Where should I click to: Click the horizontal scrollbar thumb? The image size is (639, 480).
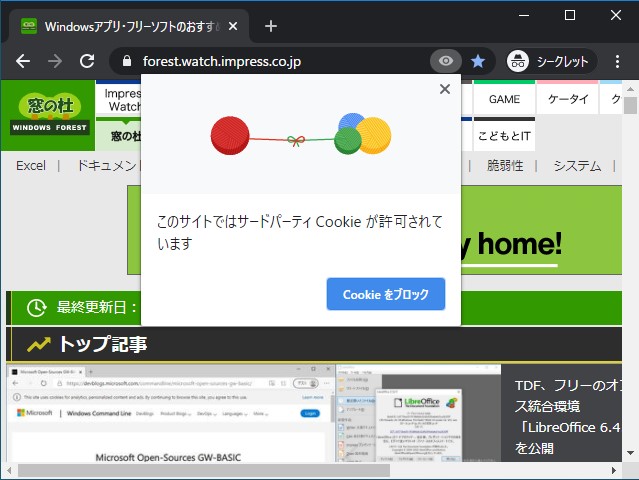coord(204,470)
